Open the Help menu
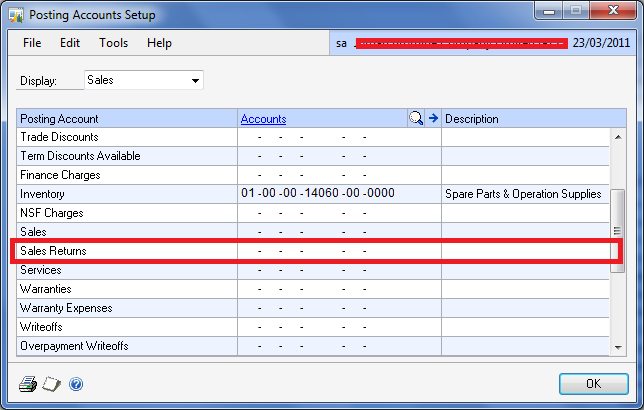The width and height of the screenshot is (644, 410). [159, 43]
